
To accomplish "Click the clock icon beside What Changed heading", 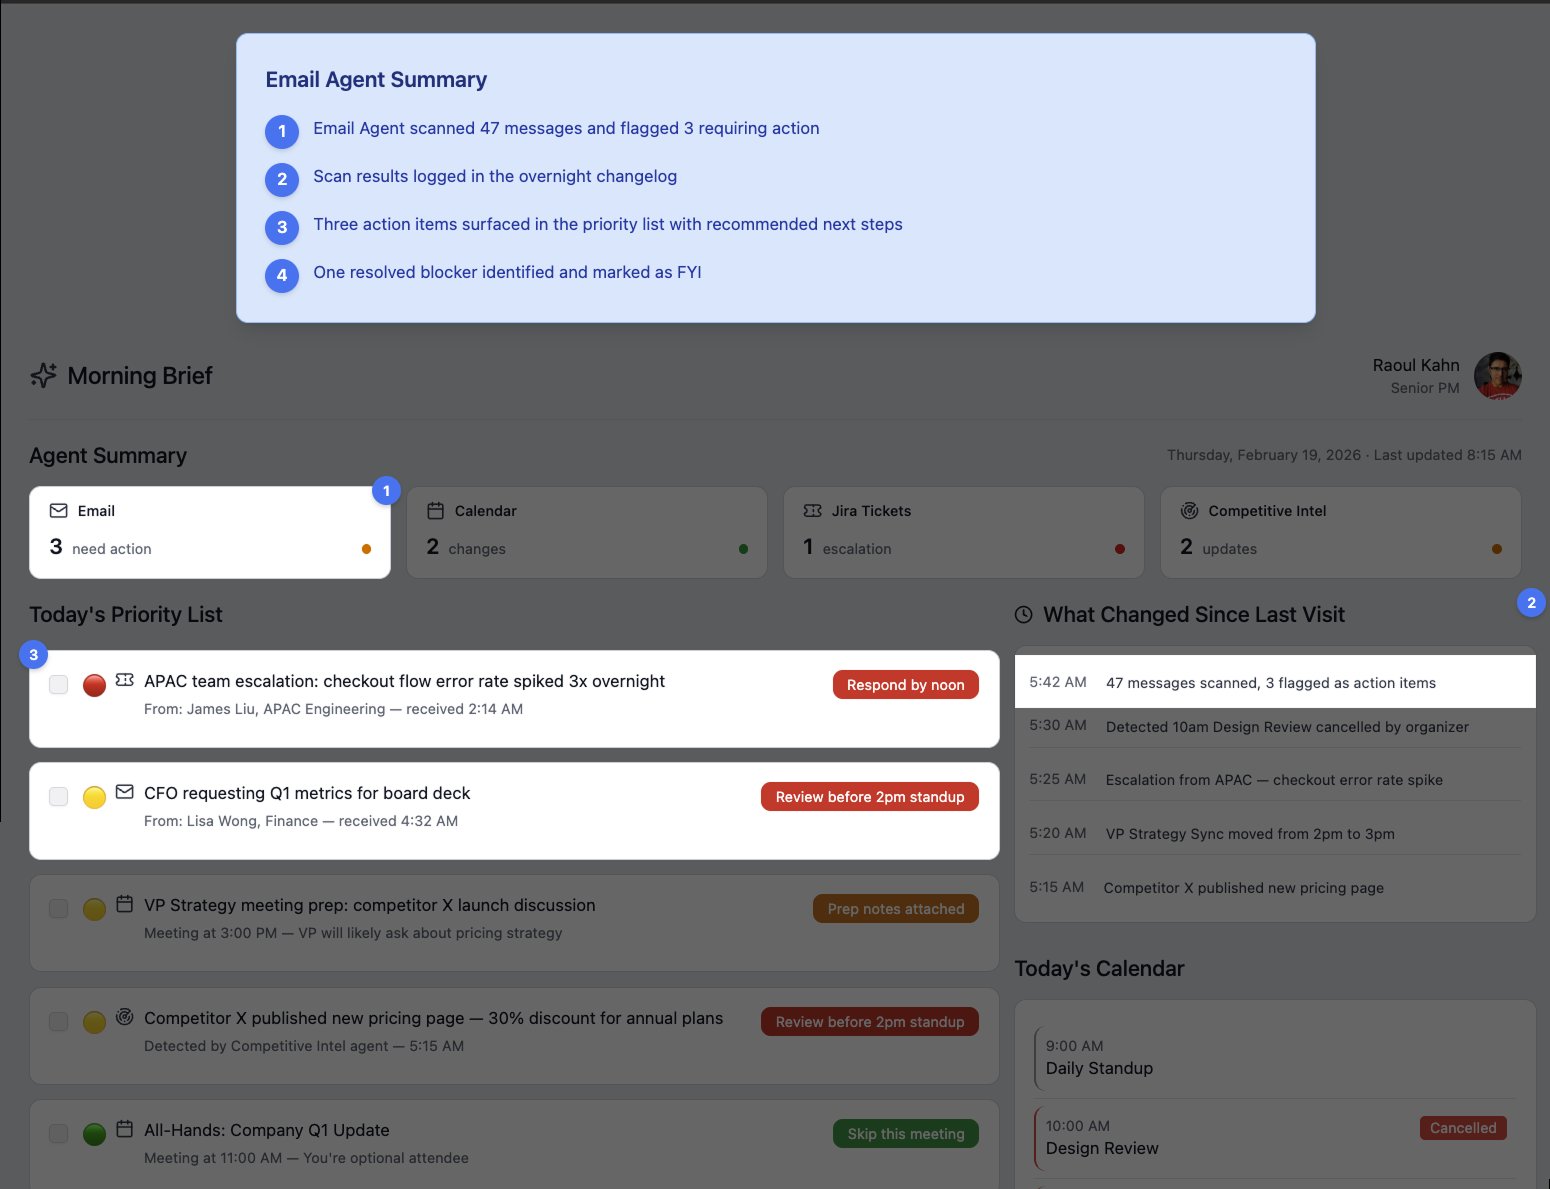I will point(1022,614).
